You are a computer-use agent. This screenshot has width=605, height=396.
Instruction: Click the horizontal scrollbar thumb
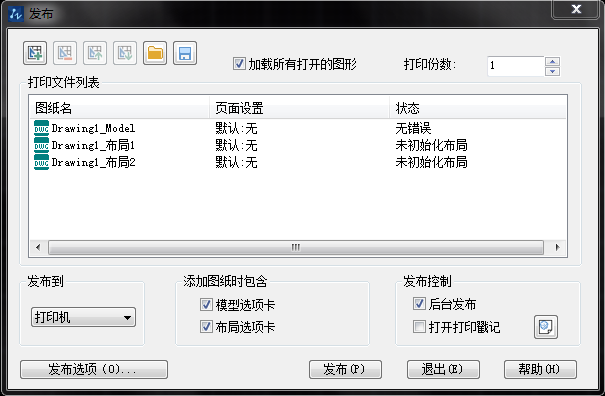[x=296, y=247]
